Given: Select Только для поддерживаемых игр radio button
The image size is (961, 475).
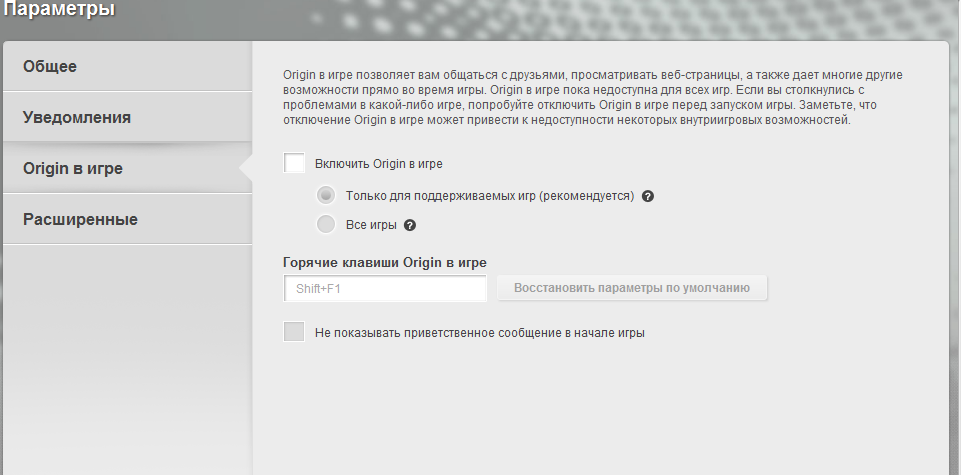Looking at the screenshot, I should 326,196.
